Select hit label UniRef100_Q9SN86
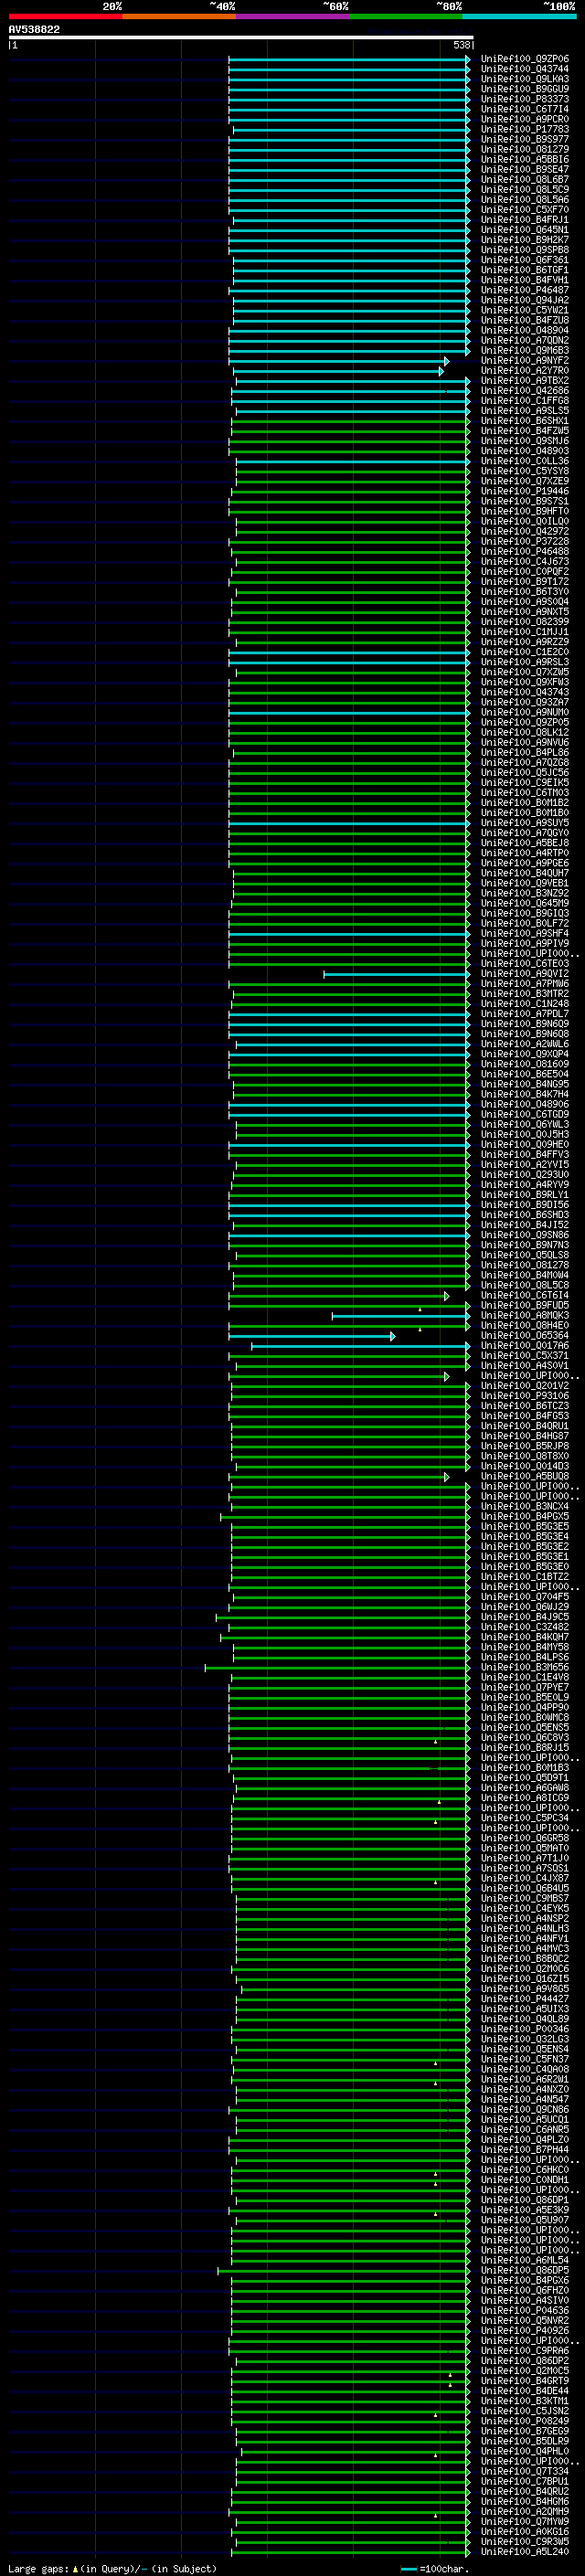This screenshot has height=2576, width=585. (525, 1235)
